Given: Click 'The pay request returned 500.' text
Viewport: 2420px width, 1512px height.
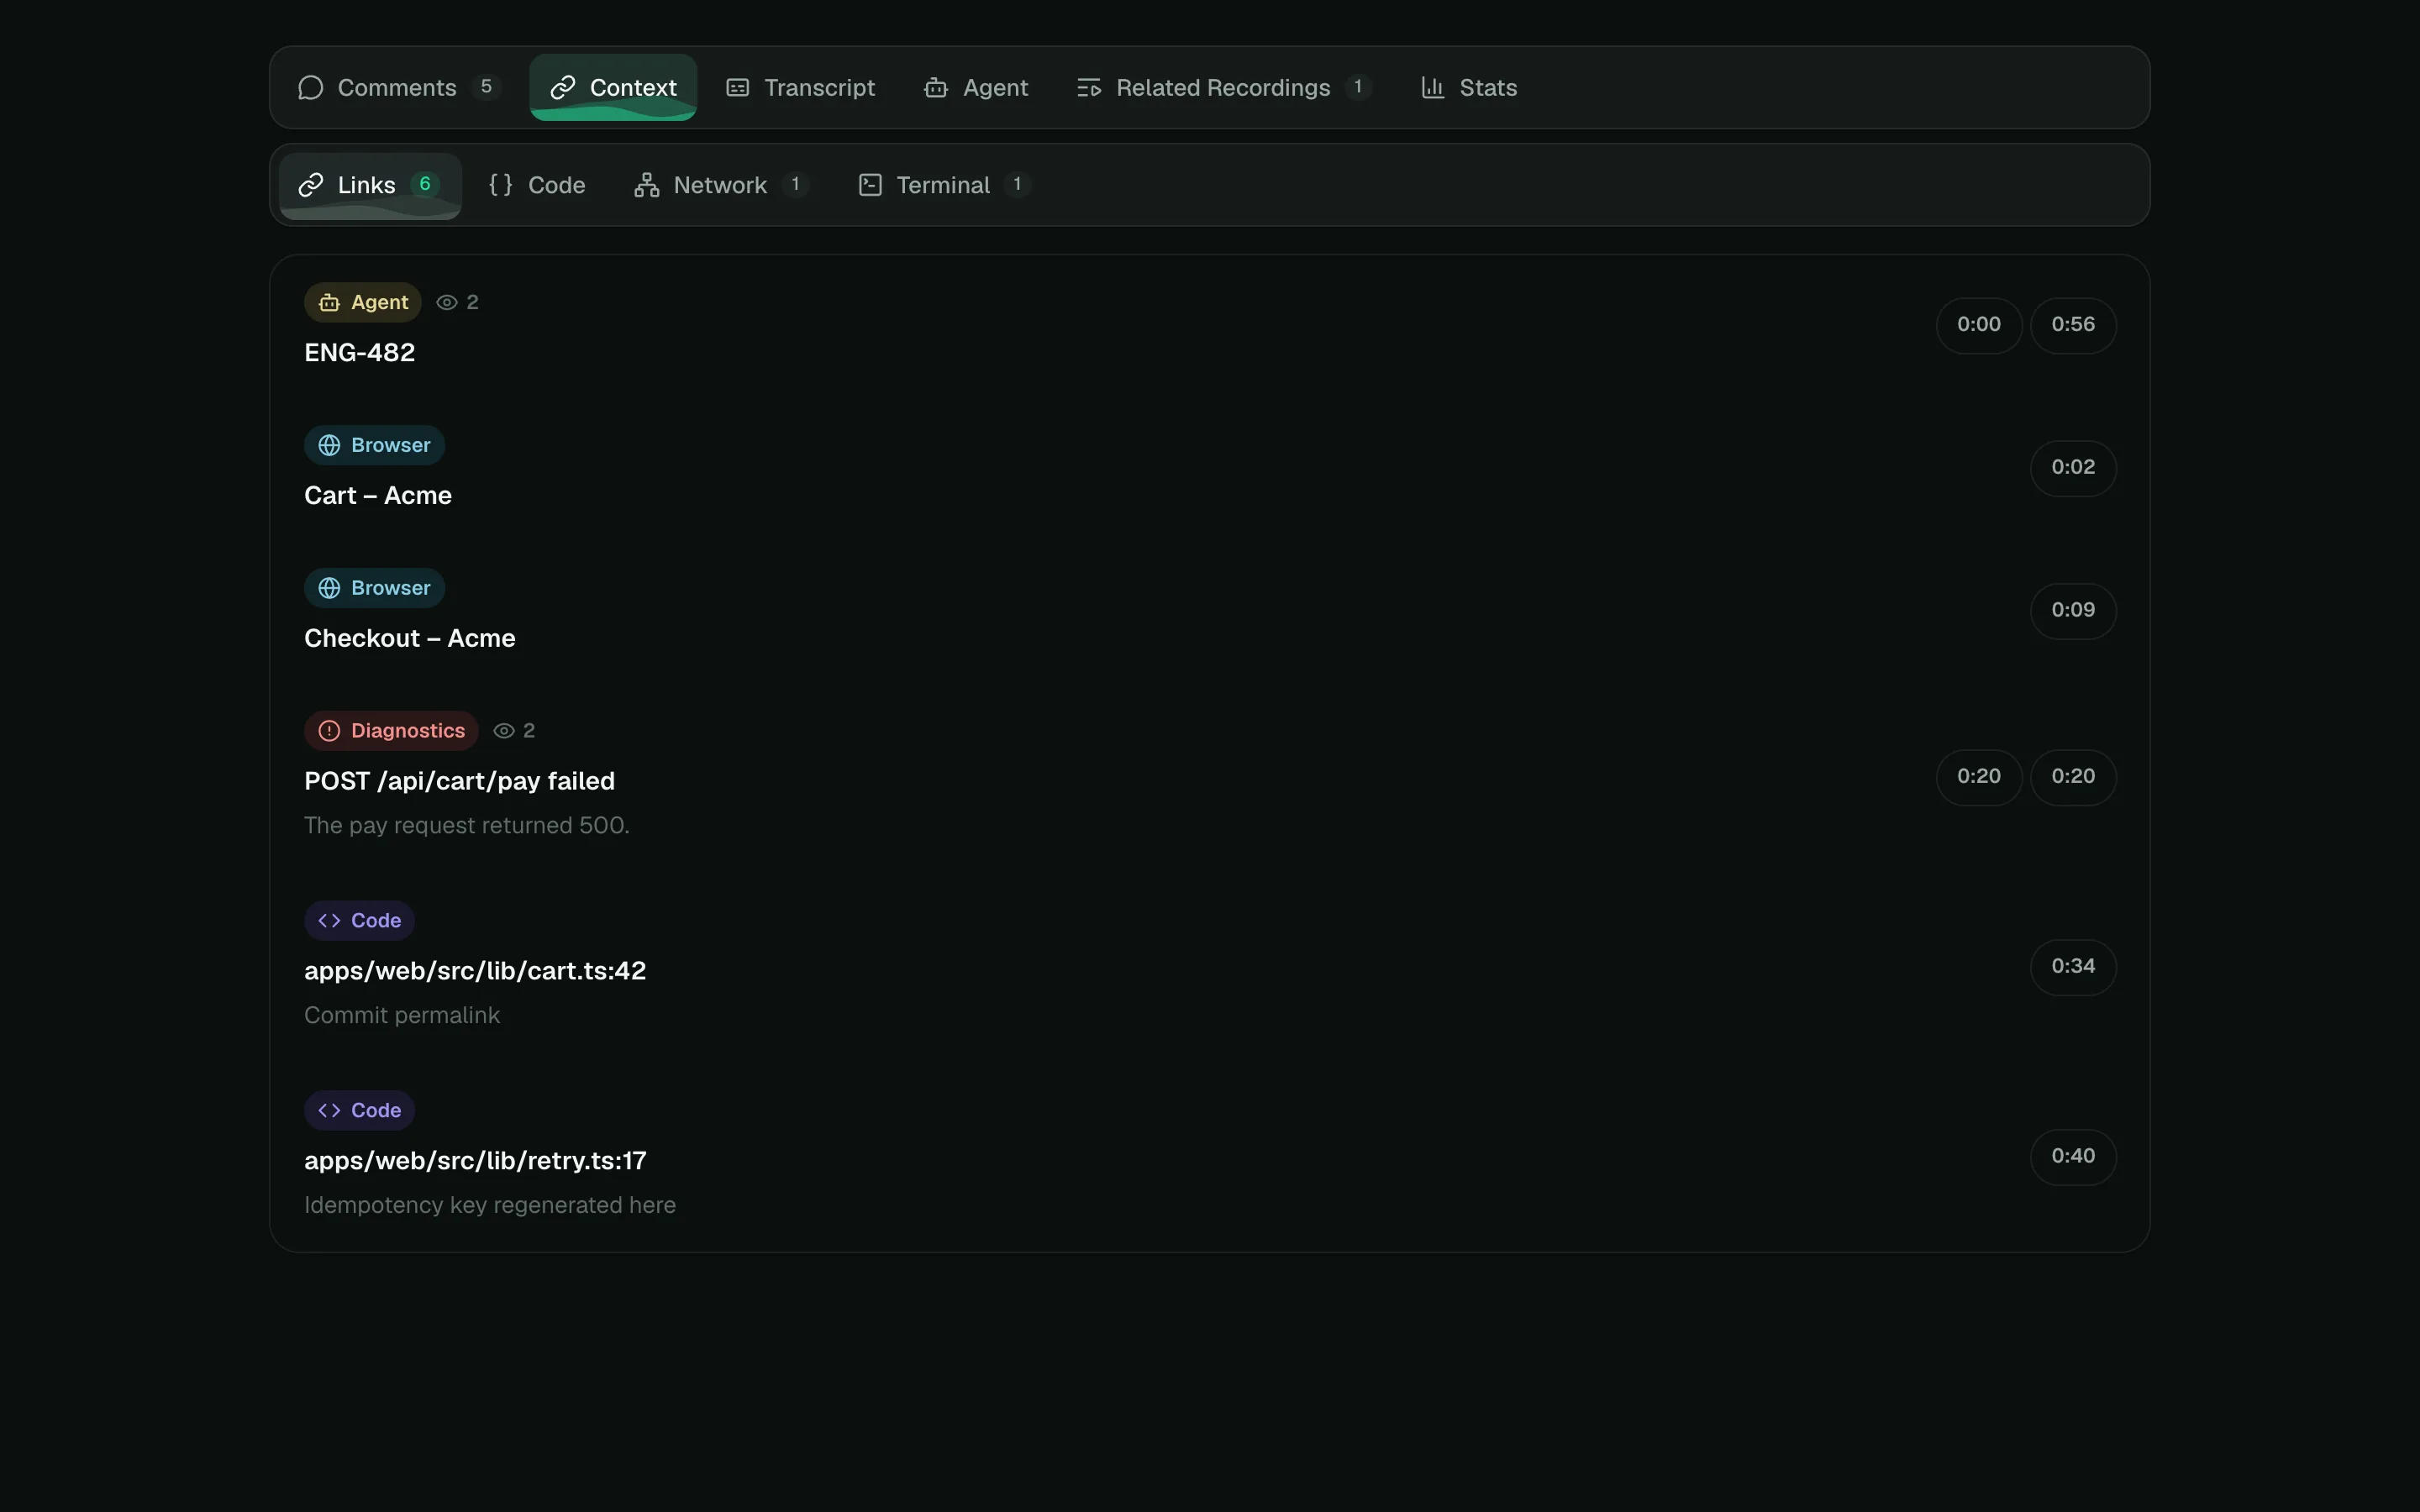Looking at the screenshot, I should tap(467, 826).
